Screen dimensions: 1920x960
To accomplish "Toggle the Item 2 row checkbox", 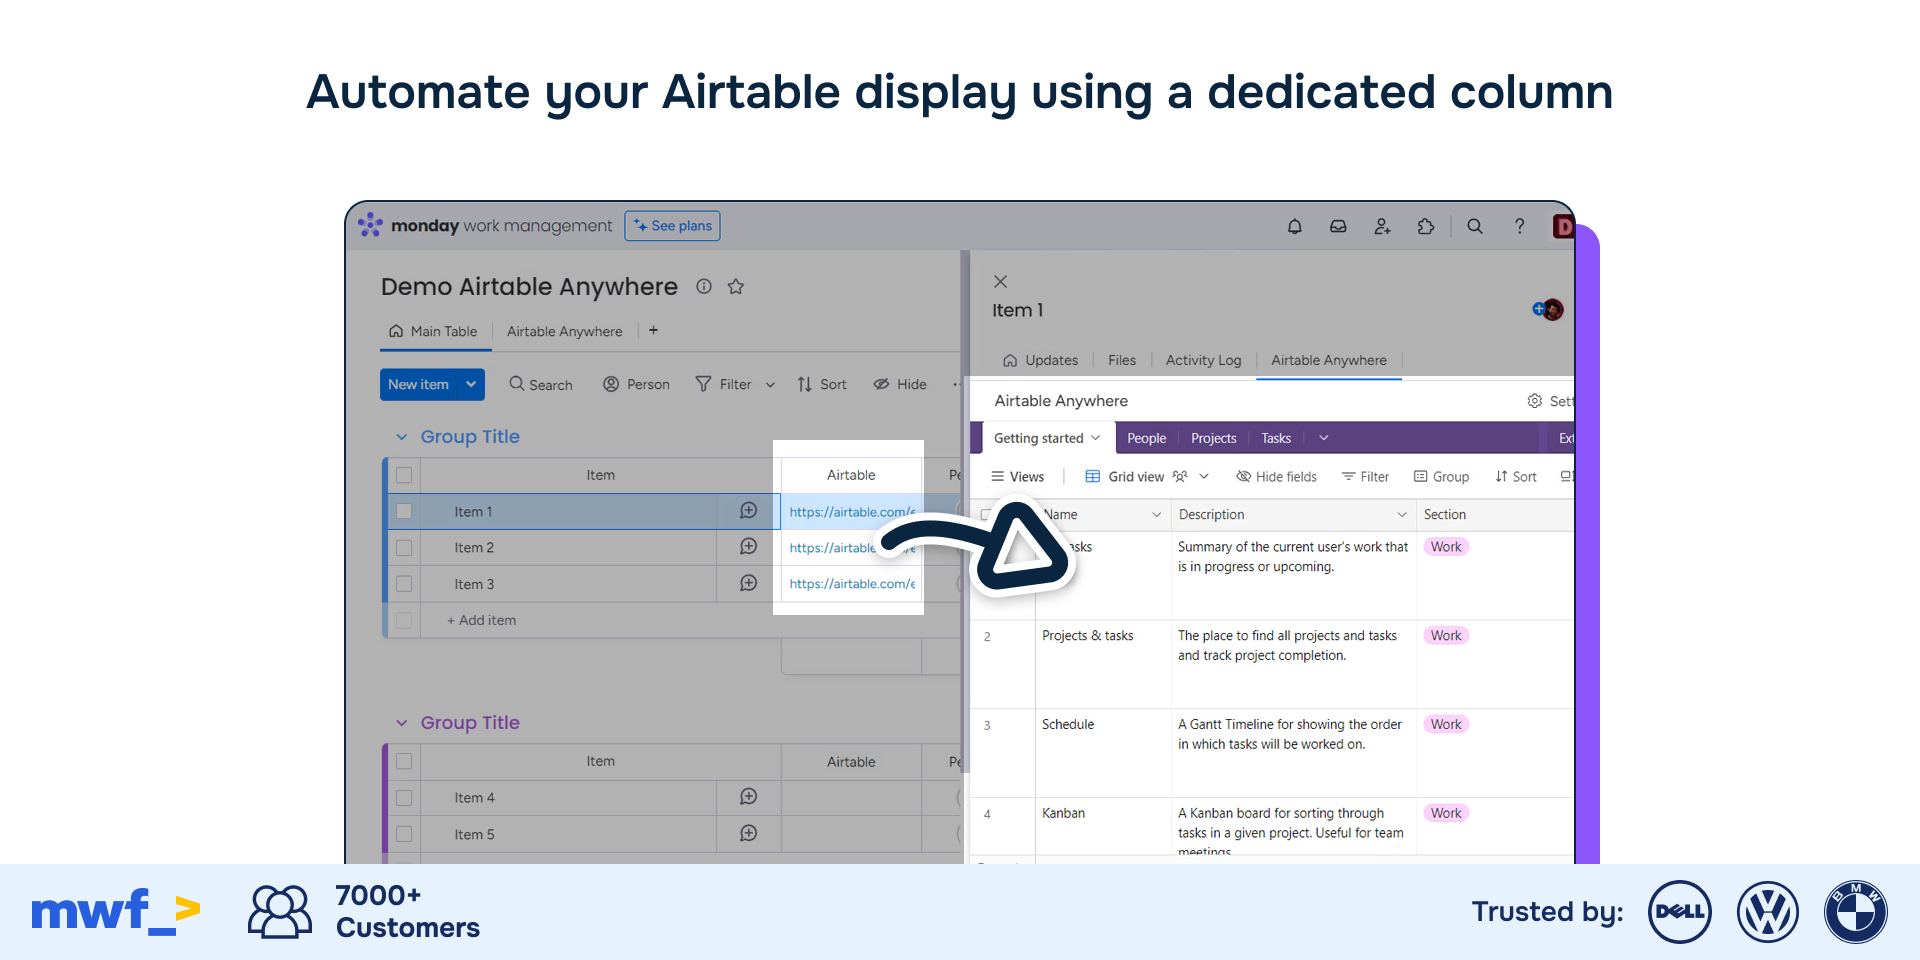I will tap(404, 548).
